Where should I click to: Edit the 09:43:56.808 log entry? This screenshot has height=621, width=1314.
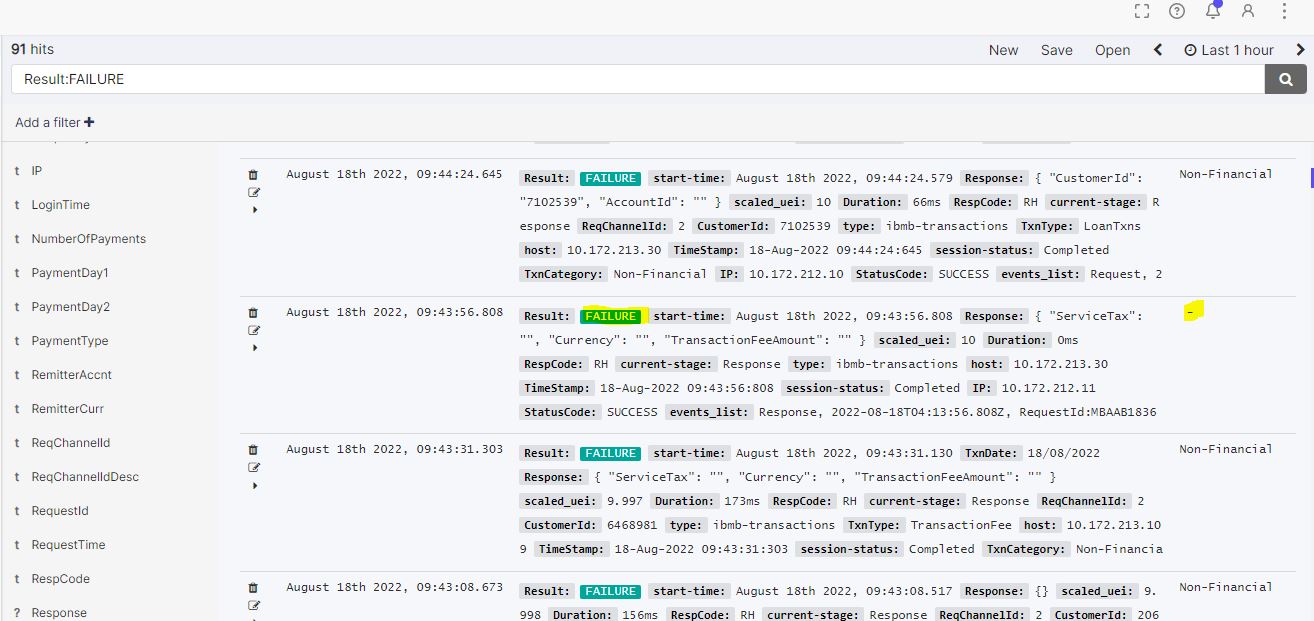(x=253, y=330)
